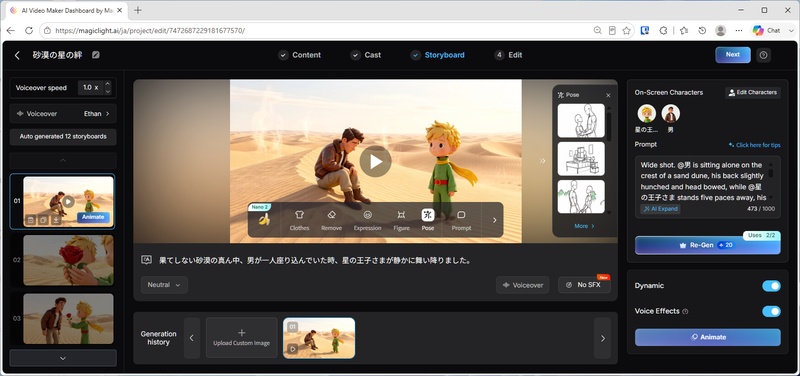Open browser settings three-dot menu
The image size is (800, 376).
click(x=739, y=31)
